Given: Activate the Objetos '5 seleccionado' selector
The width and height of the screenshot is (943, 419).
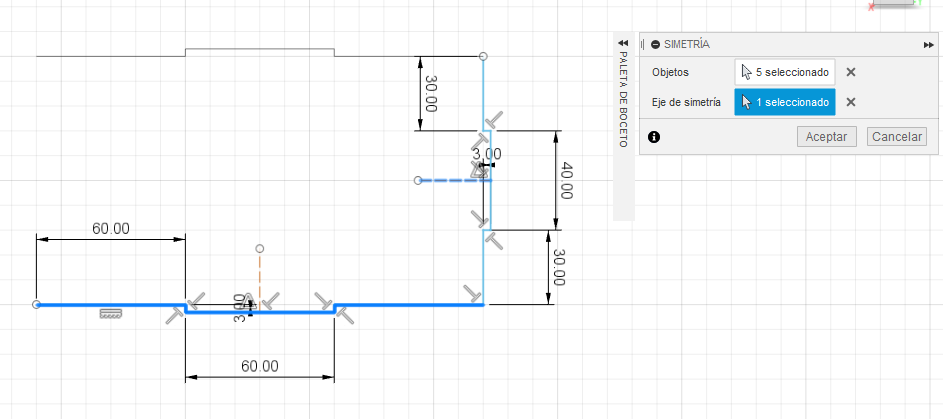Looking at the screenshot, I should 785,72.
